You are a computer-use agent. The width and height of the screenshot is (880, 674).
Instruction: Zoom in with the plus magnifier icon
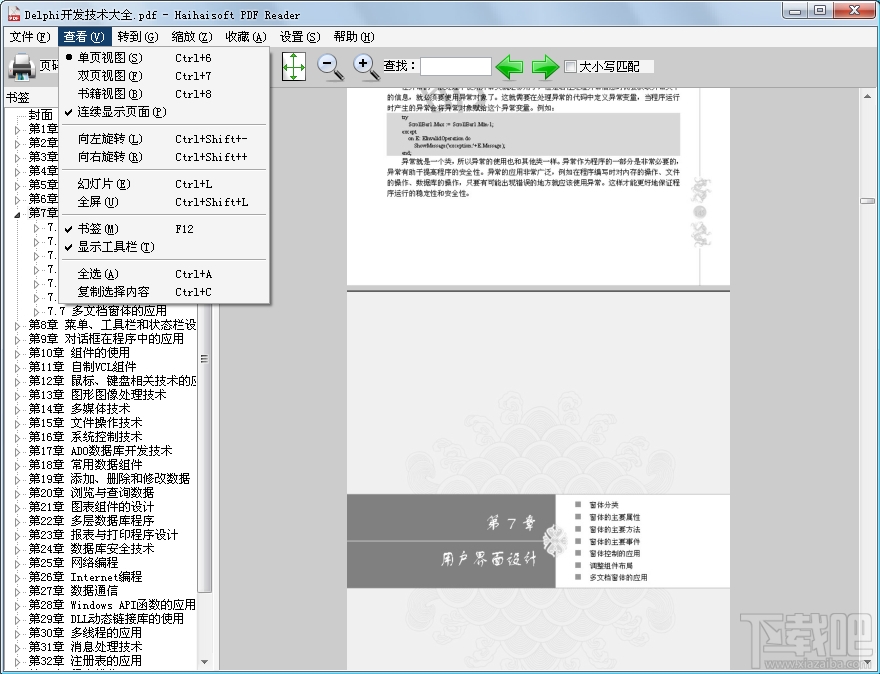tap(362, 65)
